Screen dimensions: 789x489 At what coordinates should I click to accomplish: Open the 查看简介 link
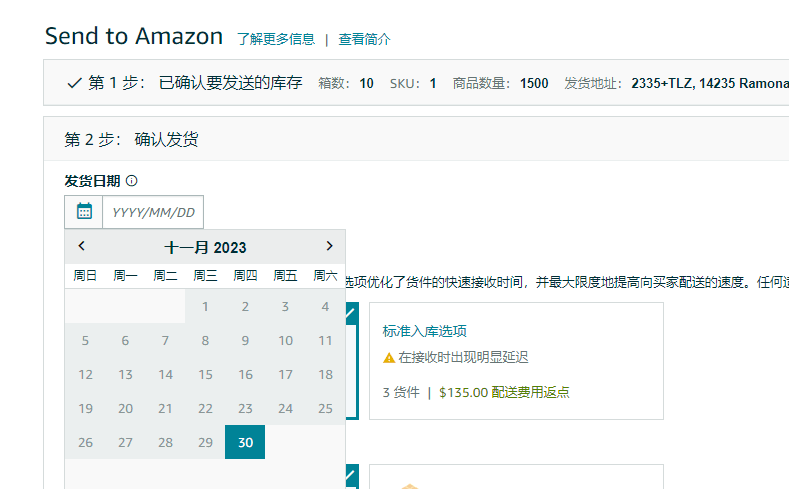(x=364, y=39)
